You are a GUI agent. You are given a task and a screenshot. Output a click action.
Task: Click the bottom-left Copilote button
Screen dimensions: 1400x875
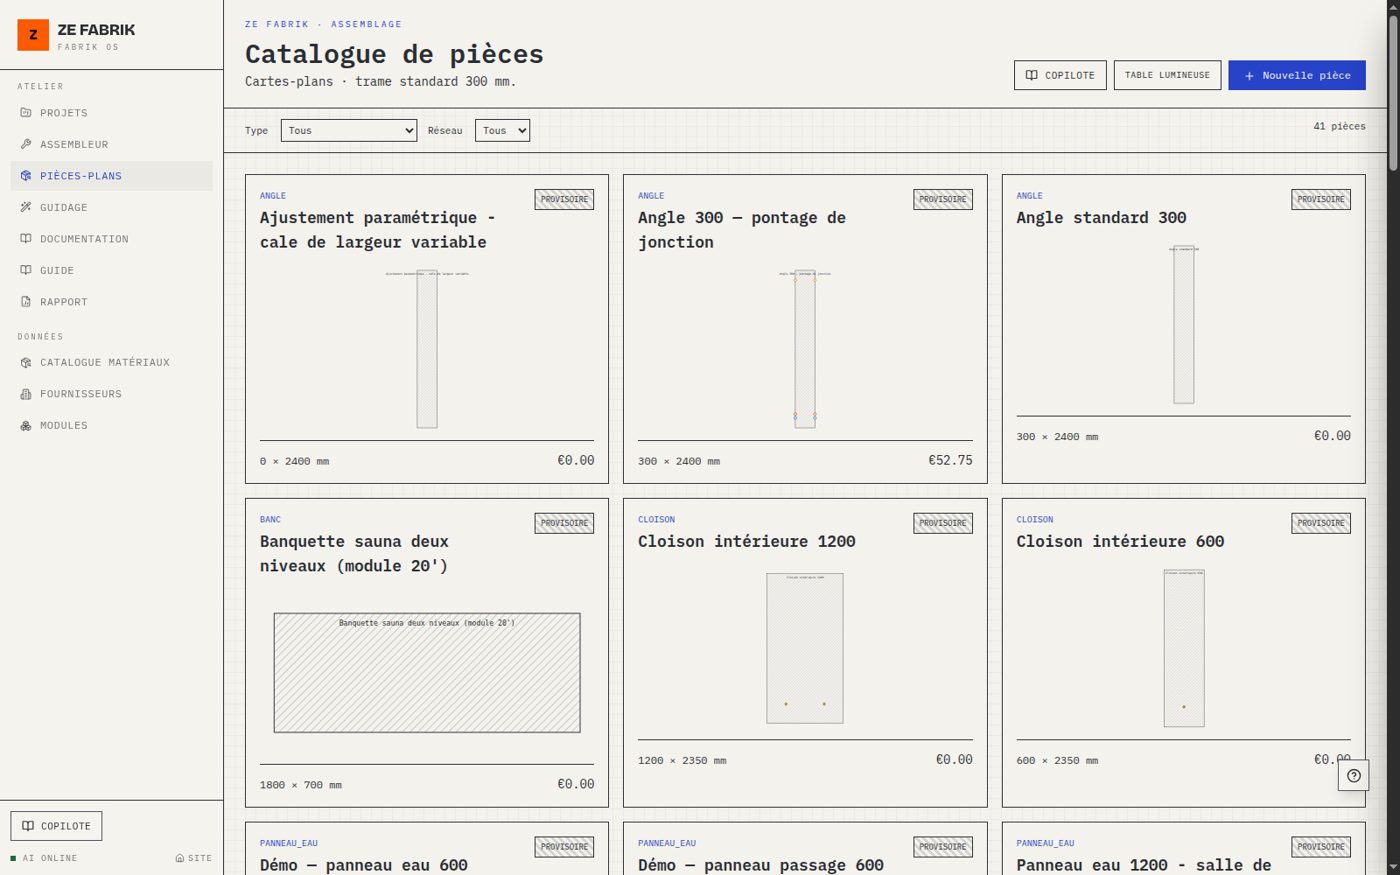57,826
